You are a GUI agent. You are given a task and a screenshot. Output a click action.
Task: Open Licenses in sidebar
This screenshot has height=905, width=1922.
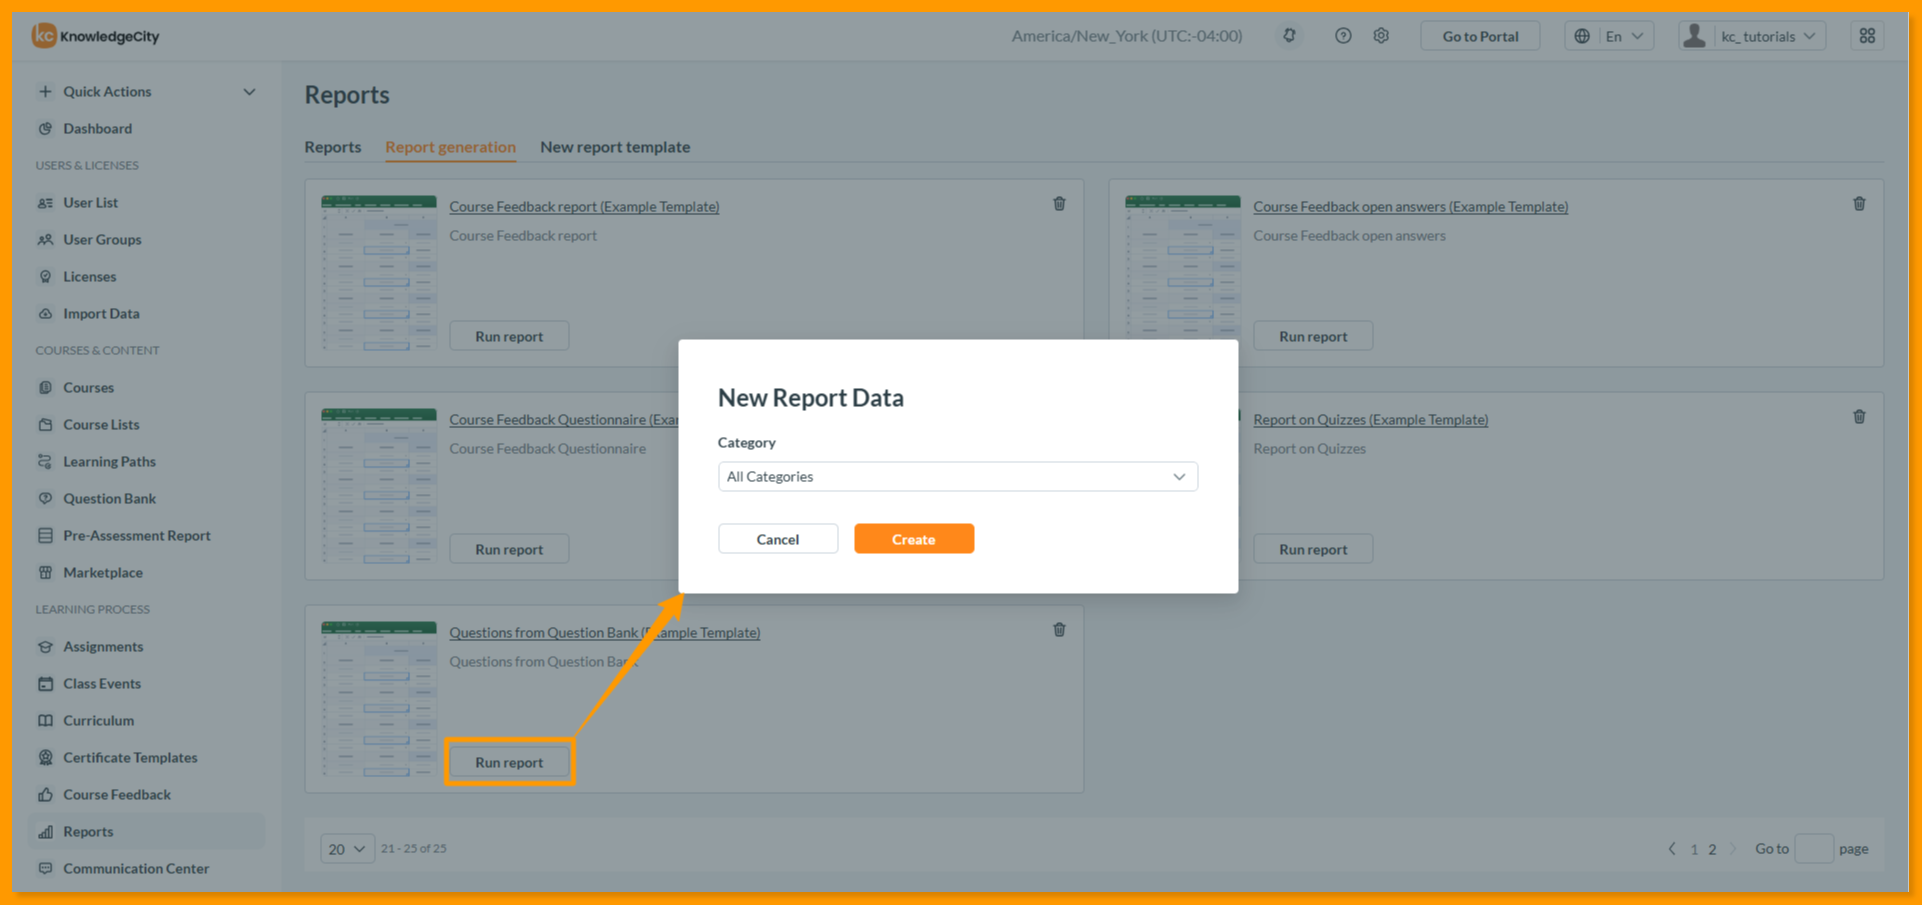click(x=89, y=276)
